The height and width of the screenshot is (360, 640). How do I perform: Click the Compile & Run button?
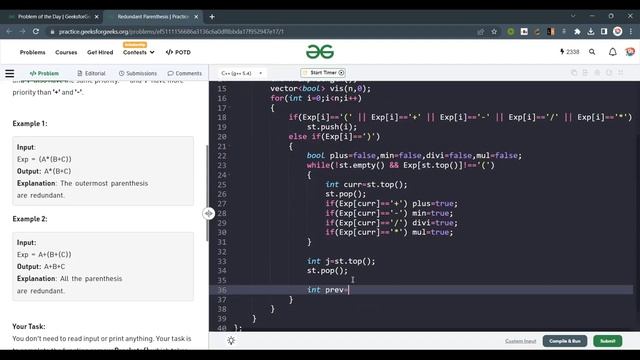(565, 341)
